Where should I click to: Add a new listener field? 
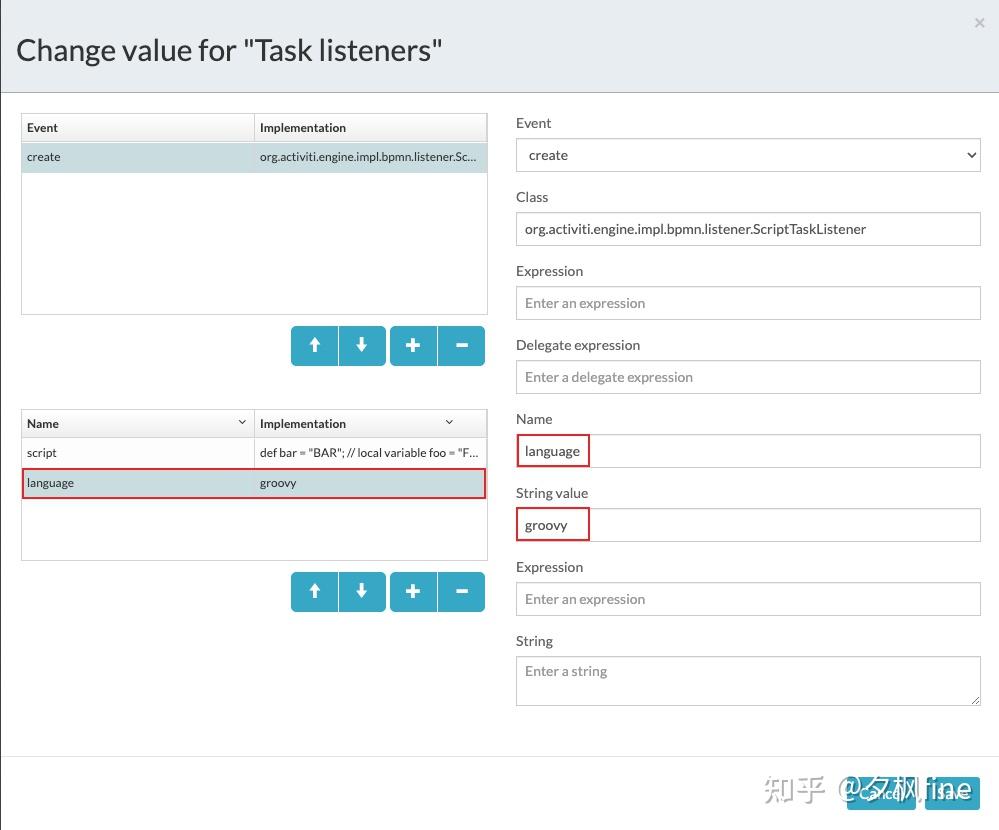(412, 591)
